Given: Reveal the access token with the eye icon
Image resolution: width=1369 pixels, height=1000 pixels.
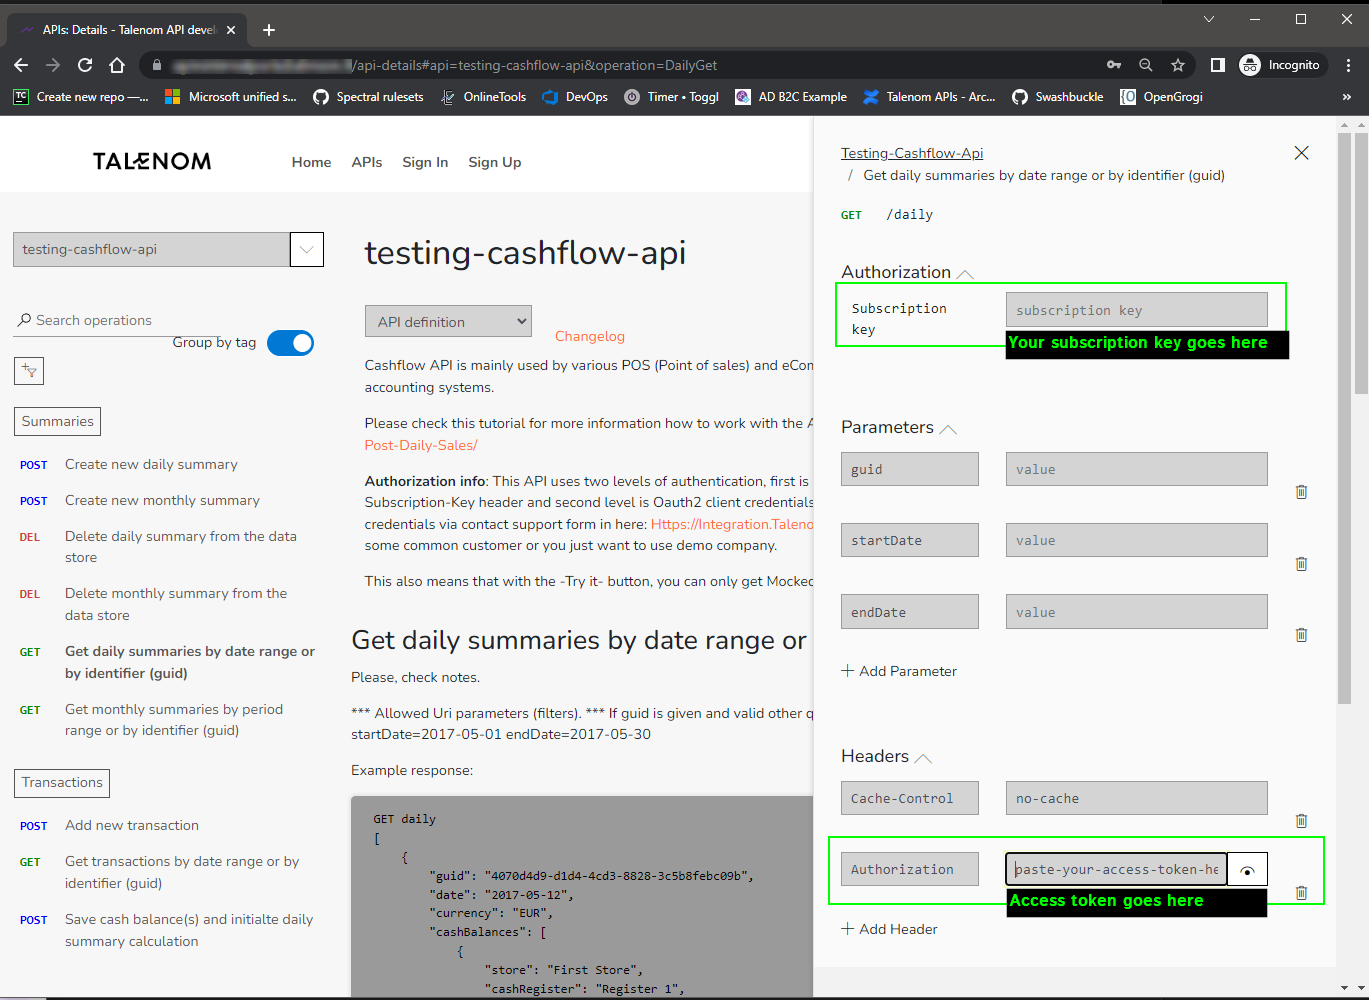Looking at the screenshot, I should click(x=1247, y=870).
